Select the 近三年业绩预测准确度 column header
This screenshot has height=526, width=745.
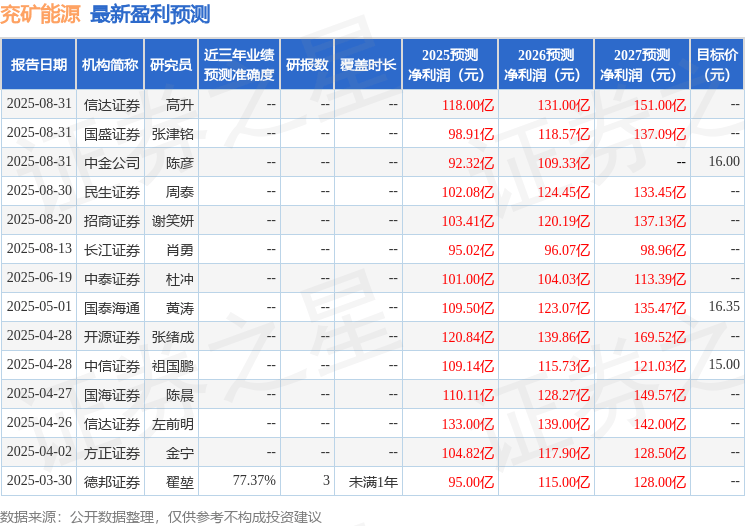tap(239, 65)
